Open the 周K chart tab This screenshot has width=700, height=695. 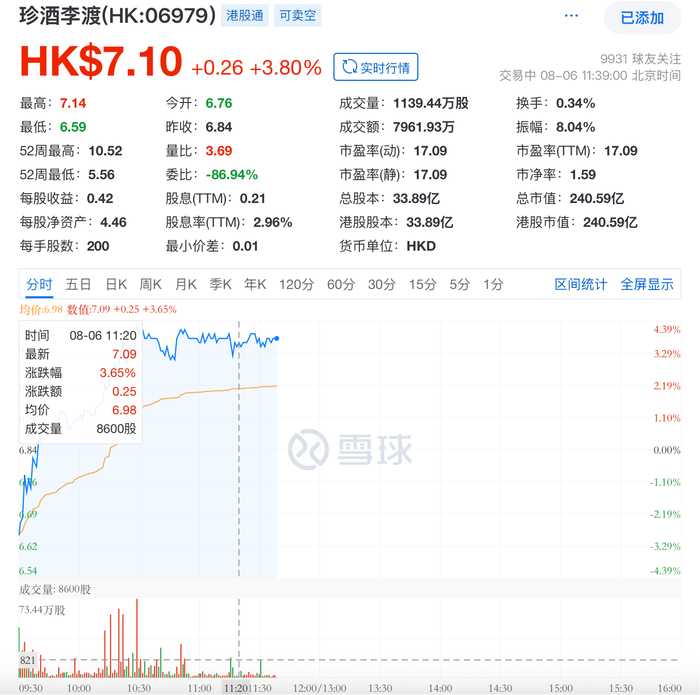click(x=151, y=284)
